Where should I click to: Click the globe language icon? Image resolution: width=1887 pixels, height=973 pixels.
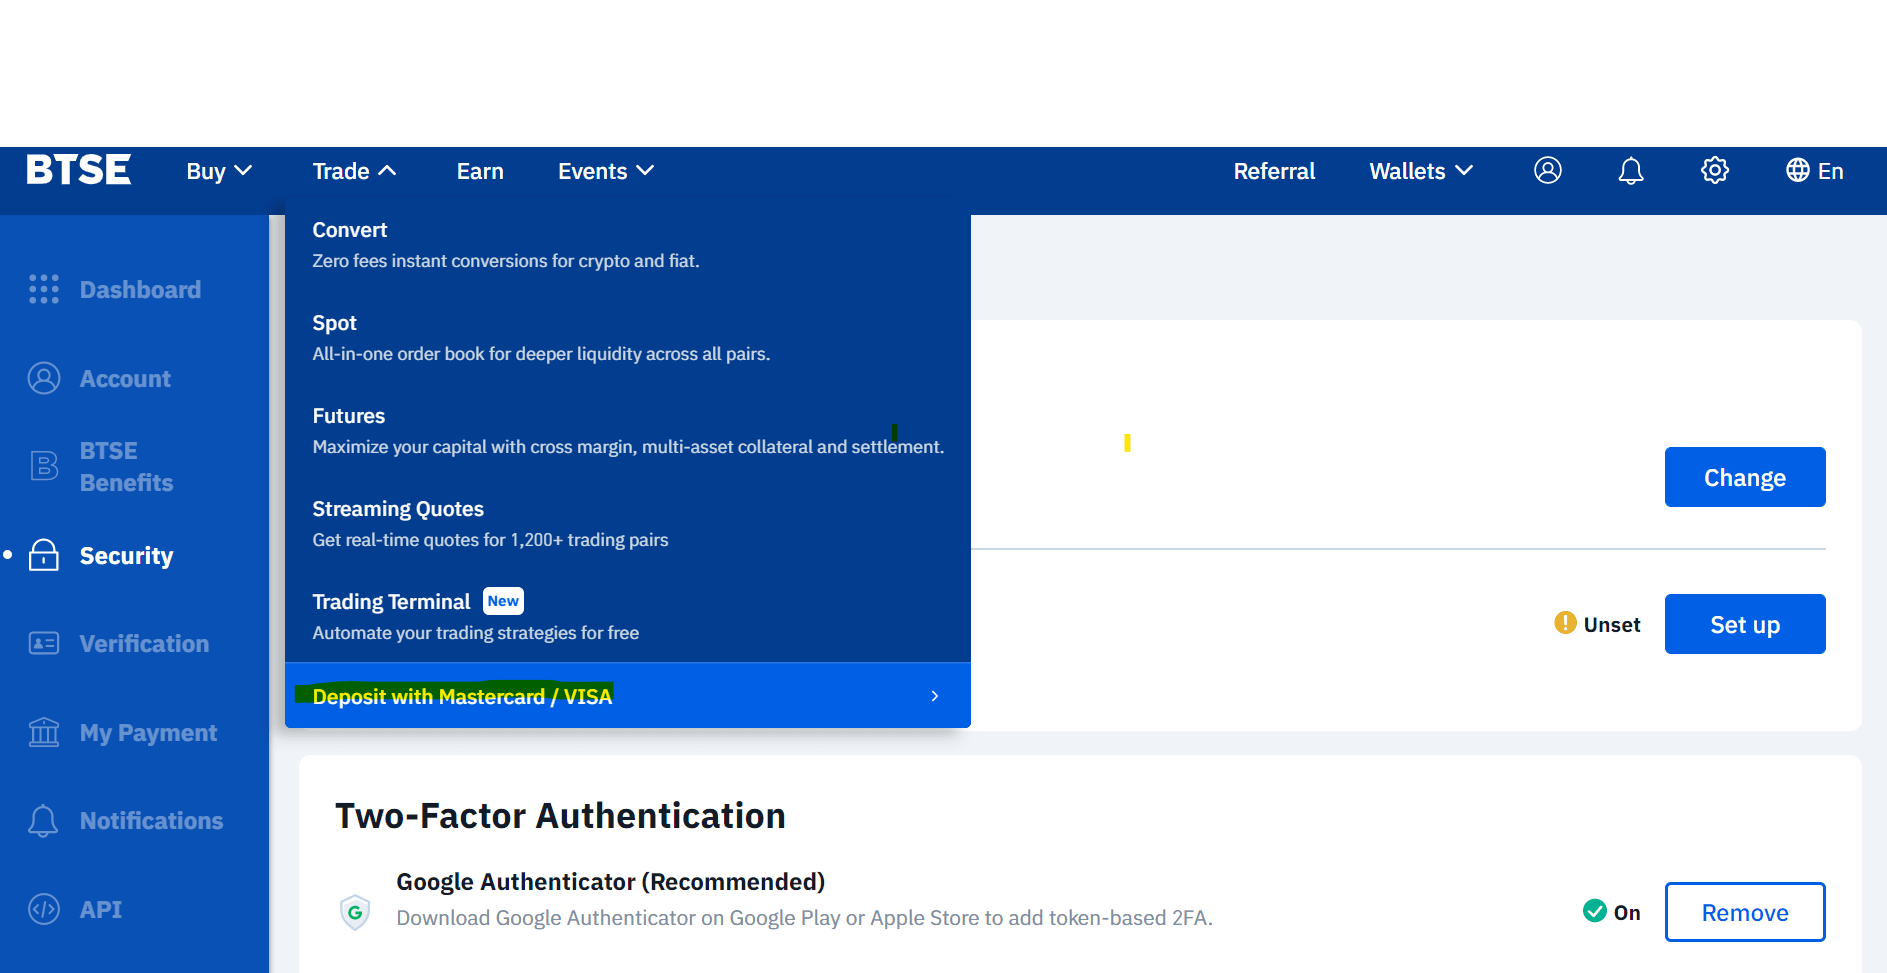pos(1797,171)
